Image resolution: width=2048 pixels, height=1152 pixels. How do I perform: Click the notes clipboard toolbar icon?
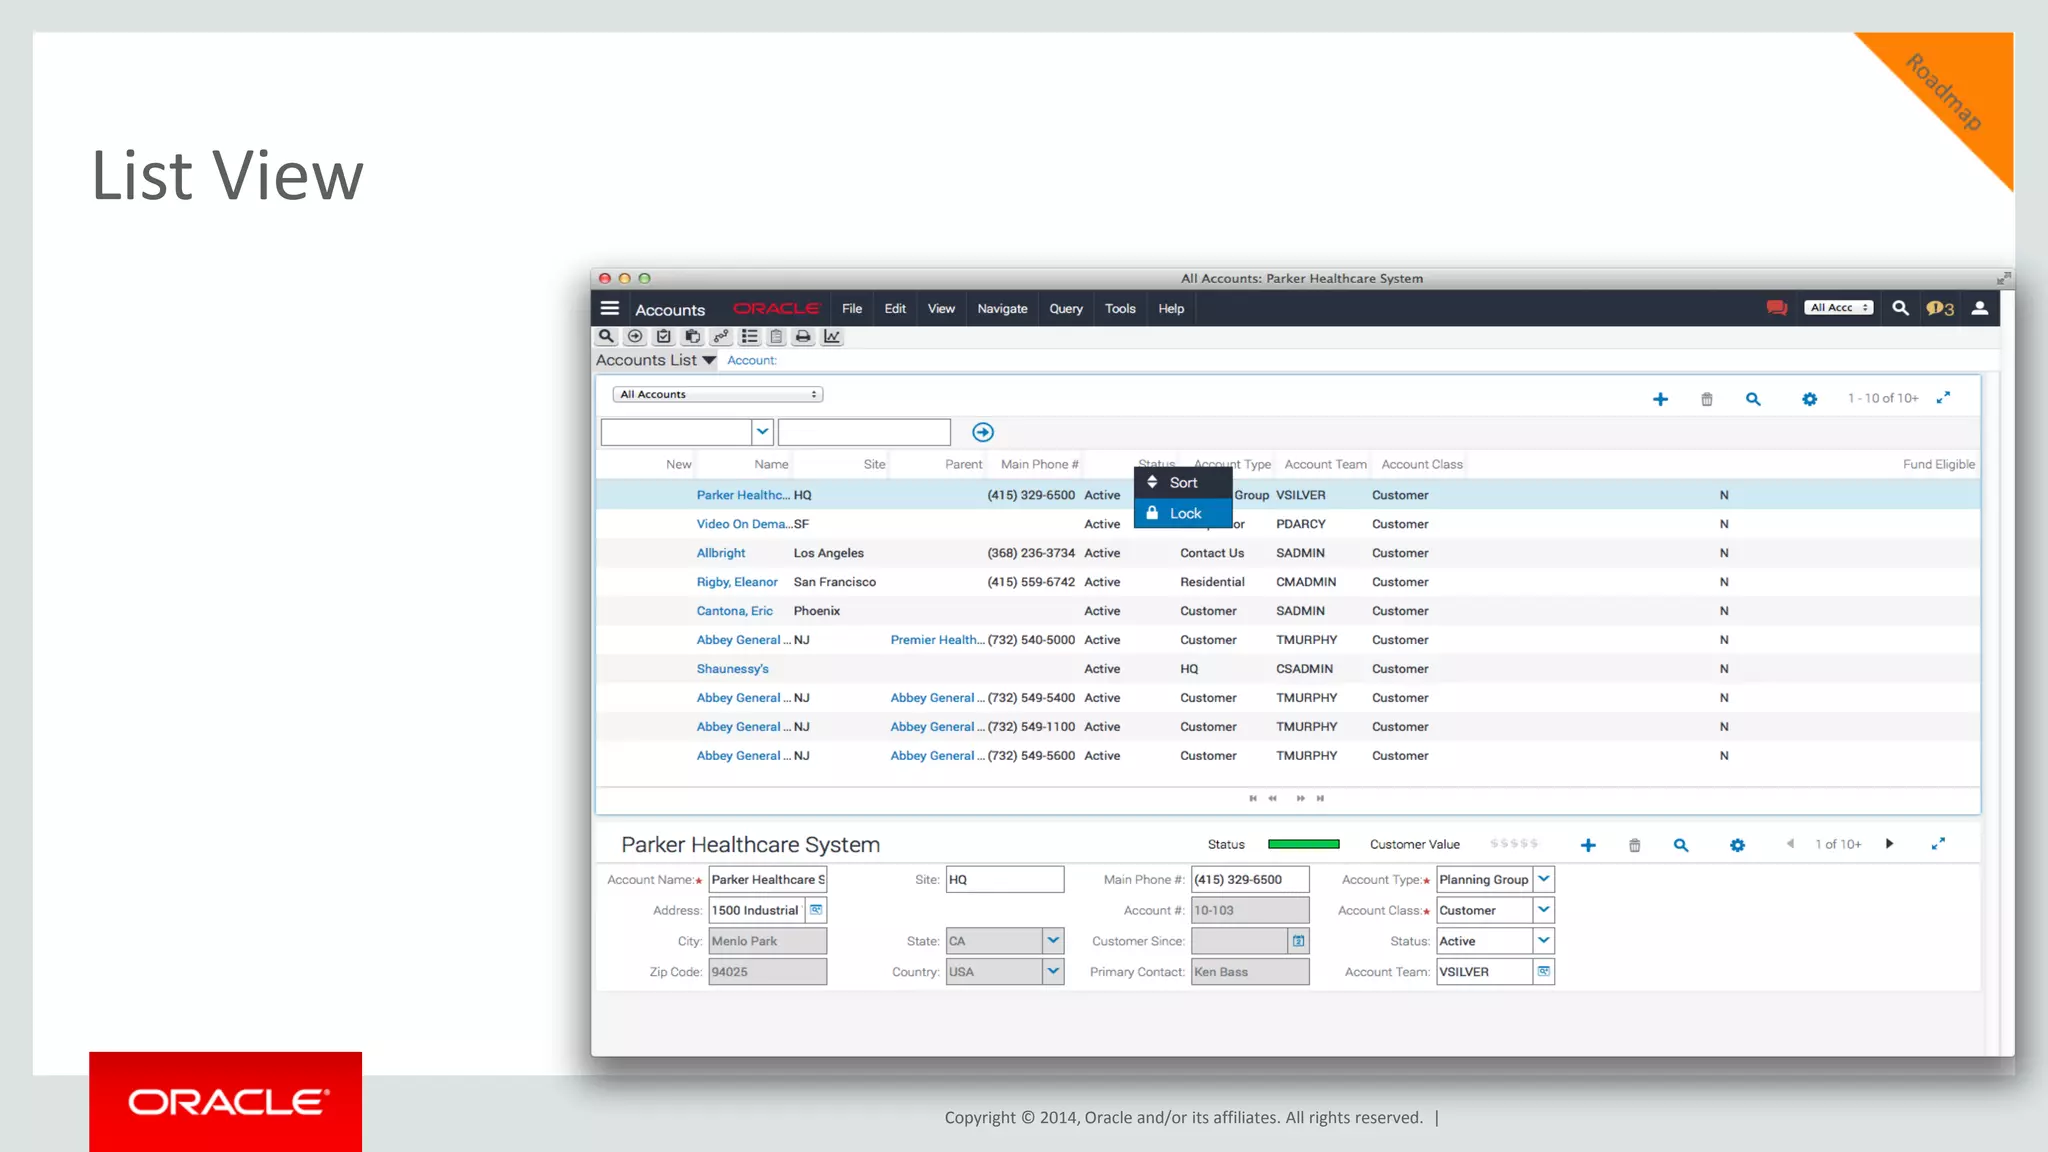tap(776, 337)
